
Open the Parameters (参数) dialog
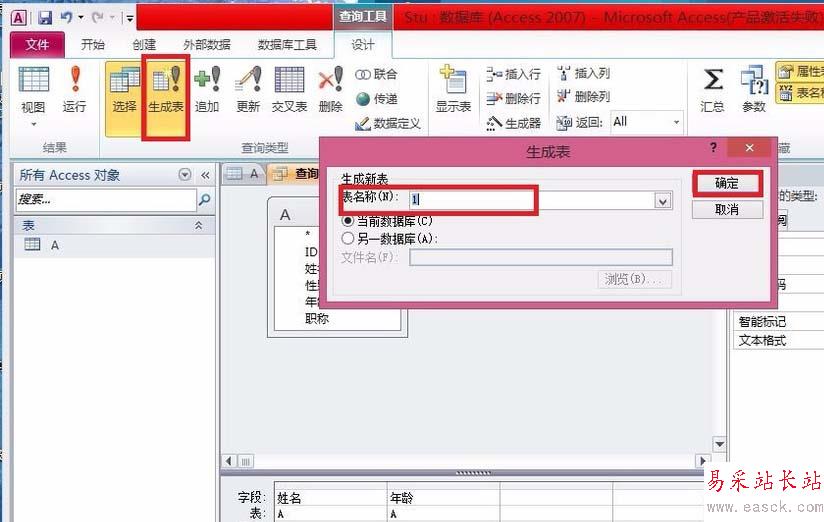click(754, 89)
